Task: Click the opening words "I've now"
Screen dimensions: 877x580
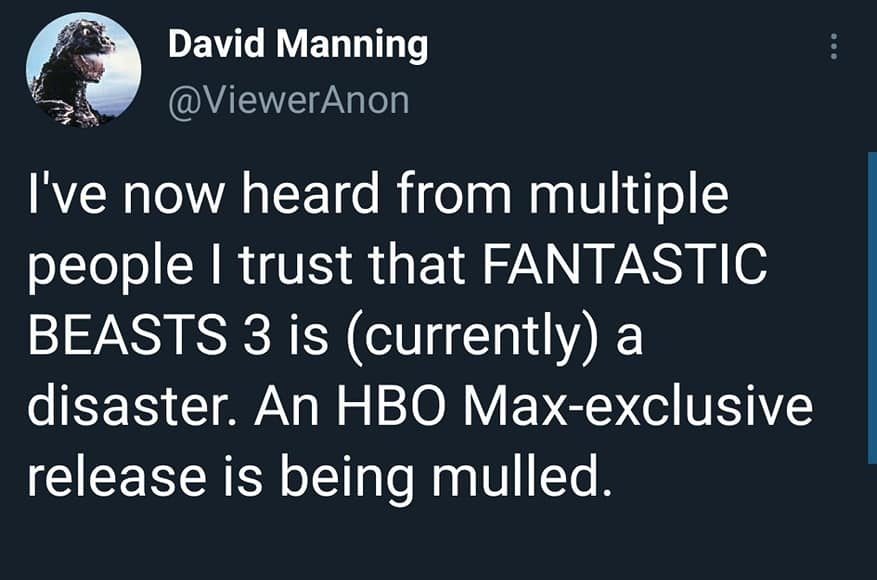Action: click(125, 193)
